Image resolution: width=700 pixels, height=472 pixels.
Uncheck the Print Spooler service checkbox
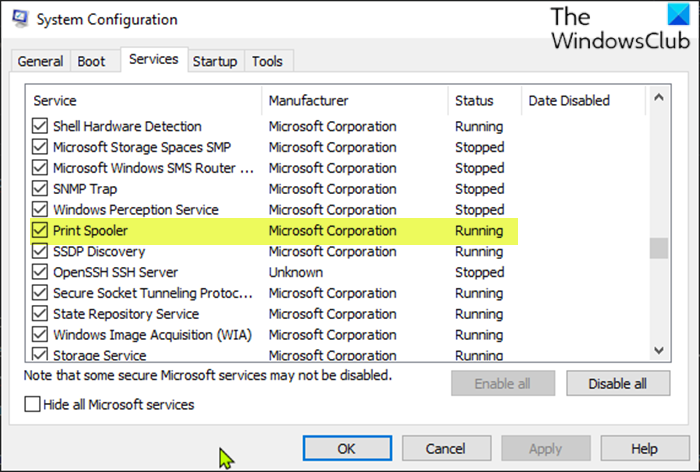click(x=40, y=231)
